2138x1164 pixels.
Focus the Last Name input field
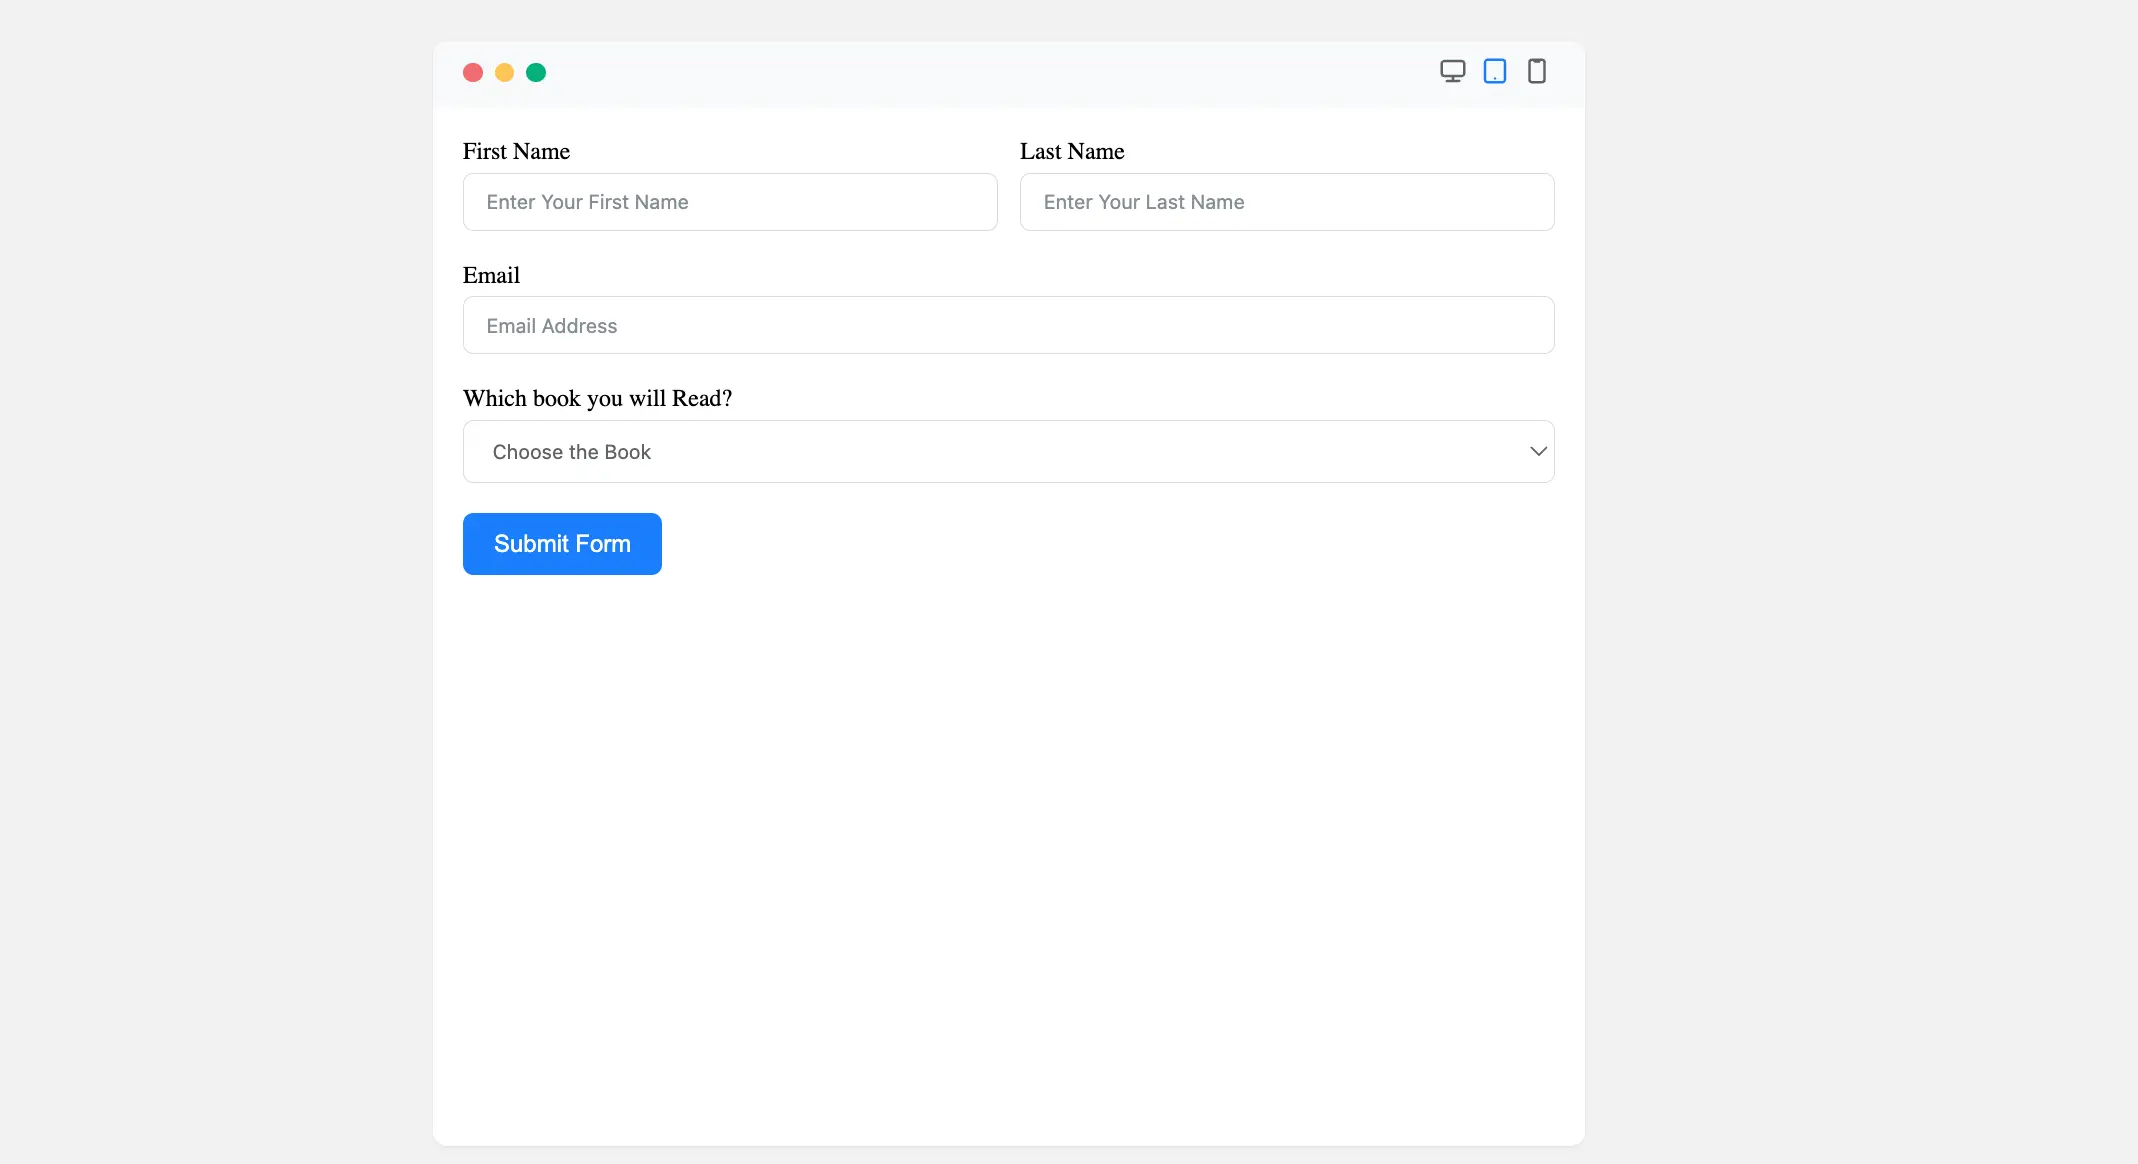point(1287,202)
